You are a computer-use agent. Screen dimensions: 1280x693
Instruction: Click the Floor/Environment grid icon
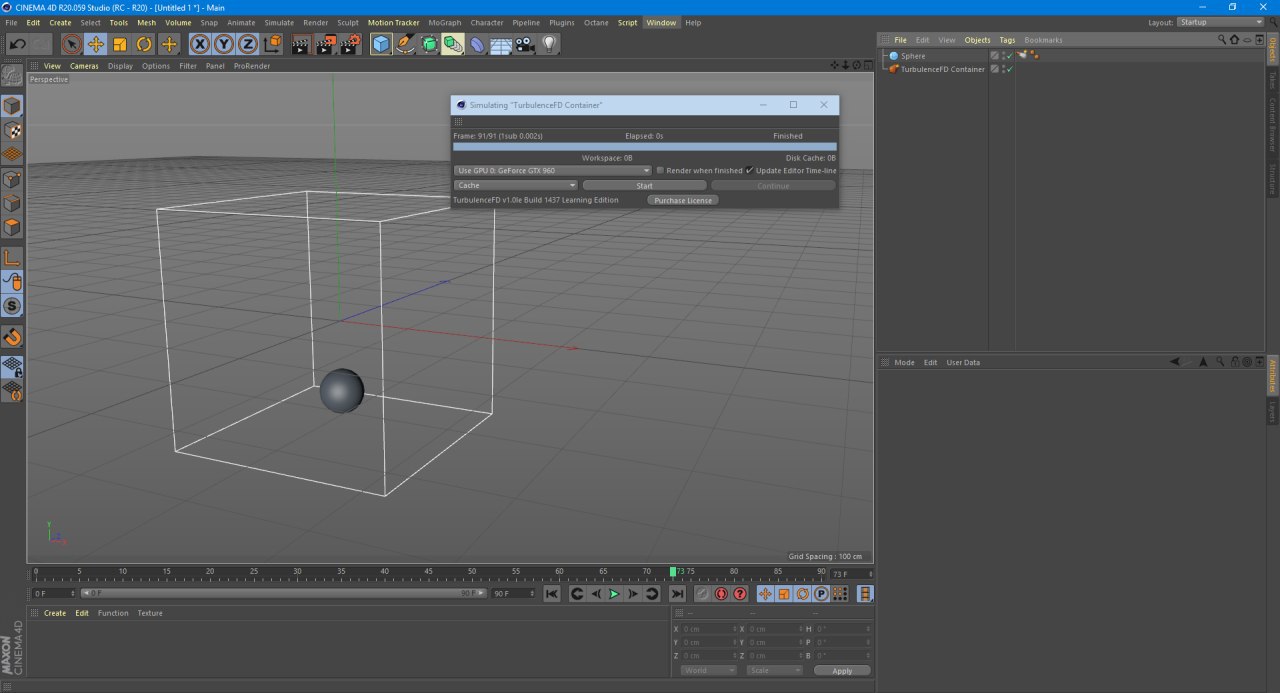(x=501, y=44)
